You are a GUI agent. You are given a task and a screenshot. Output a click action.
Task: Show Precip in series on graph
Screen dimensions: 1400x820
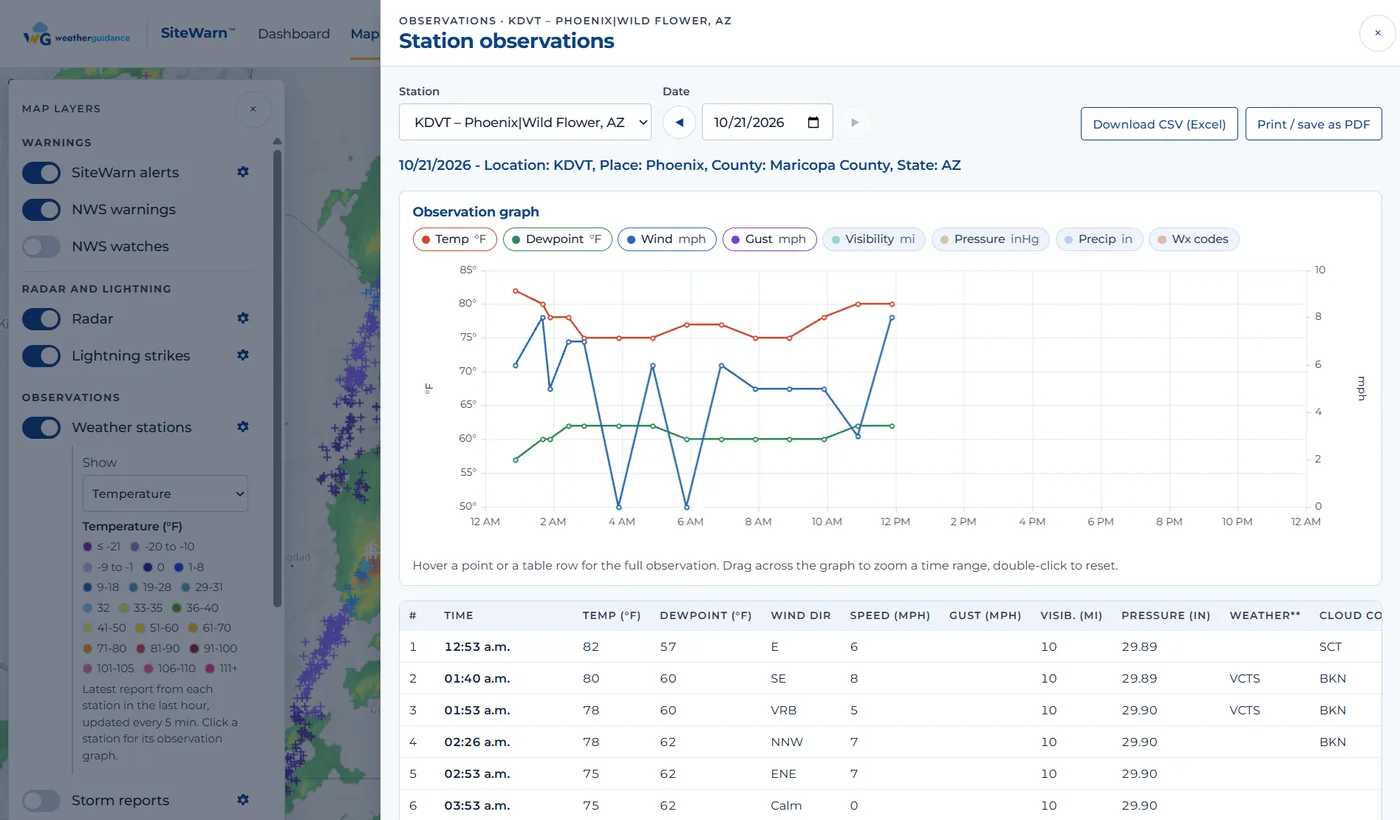tap(1100, 239)
